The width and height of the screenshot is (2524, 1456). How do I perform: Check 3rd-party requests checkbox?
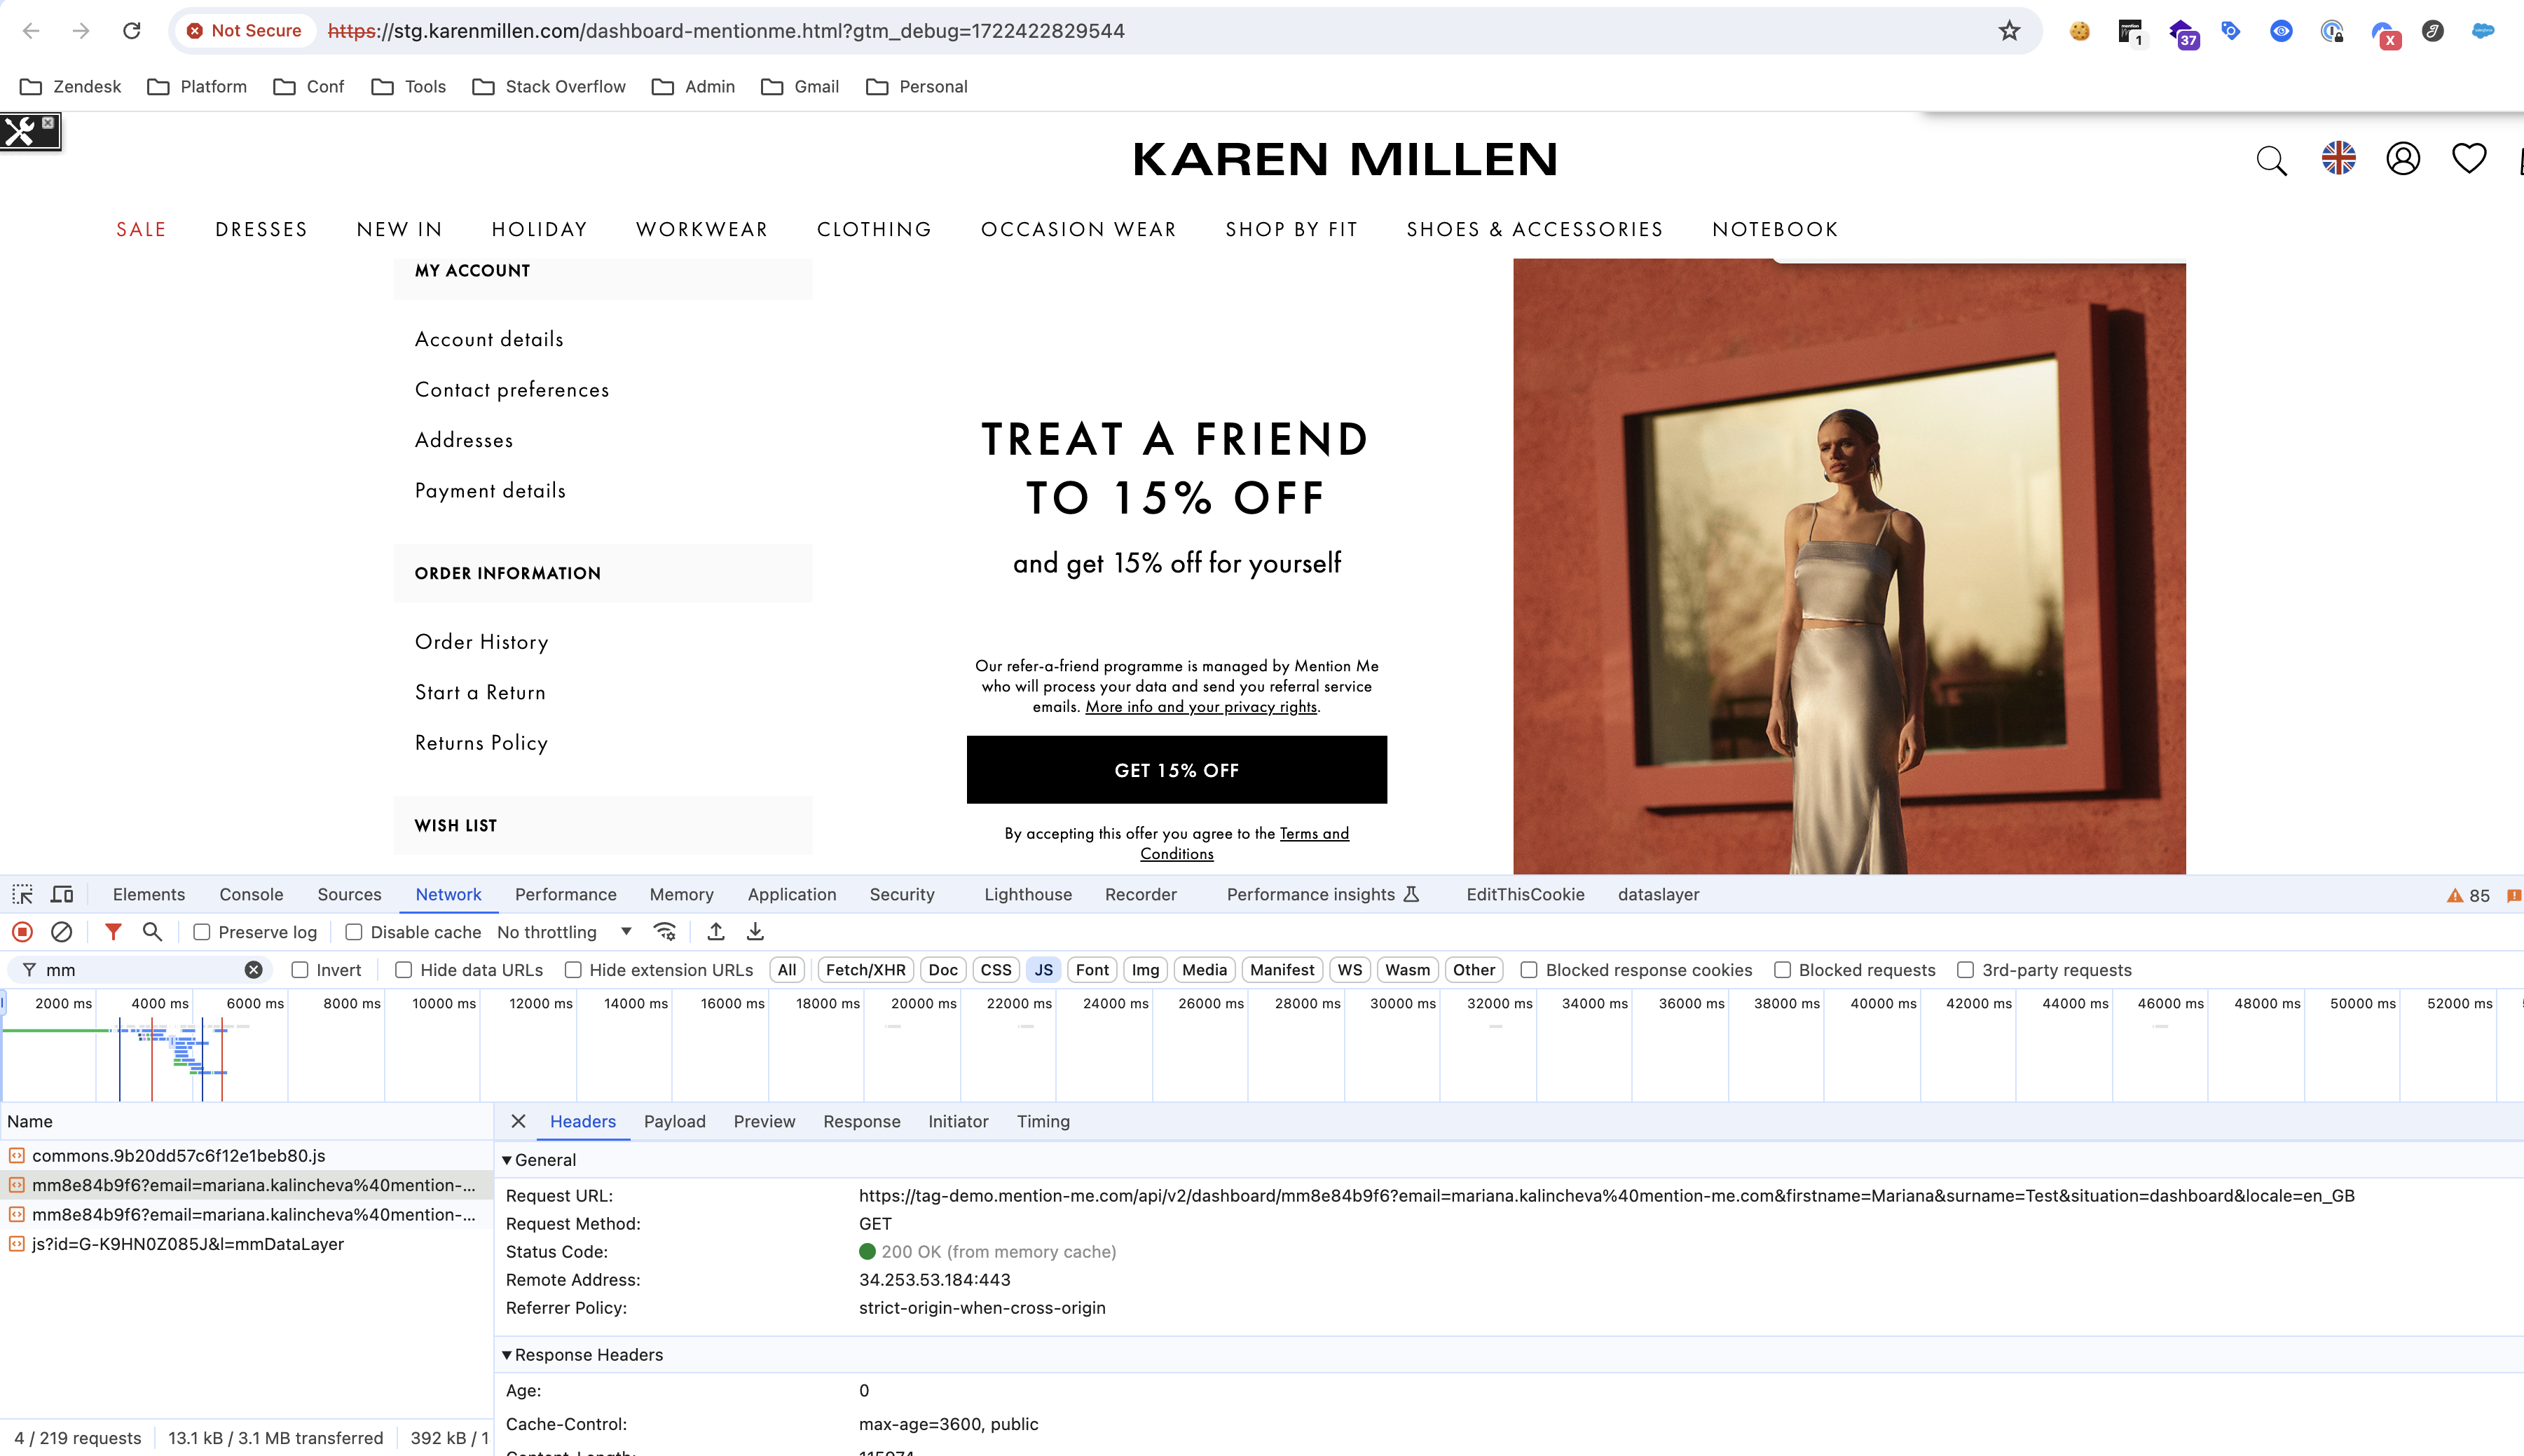click(1965, 970)
